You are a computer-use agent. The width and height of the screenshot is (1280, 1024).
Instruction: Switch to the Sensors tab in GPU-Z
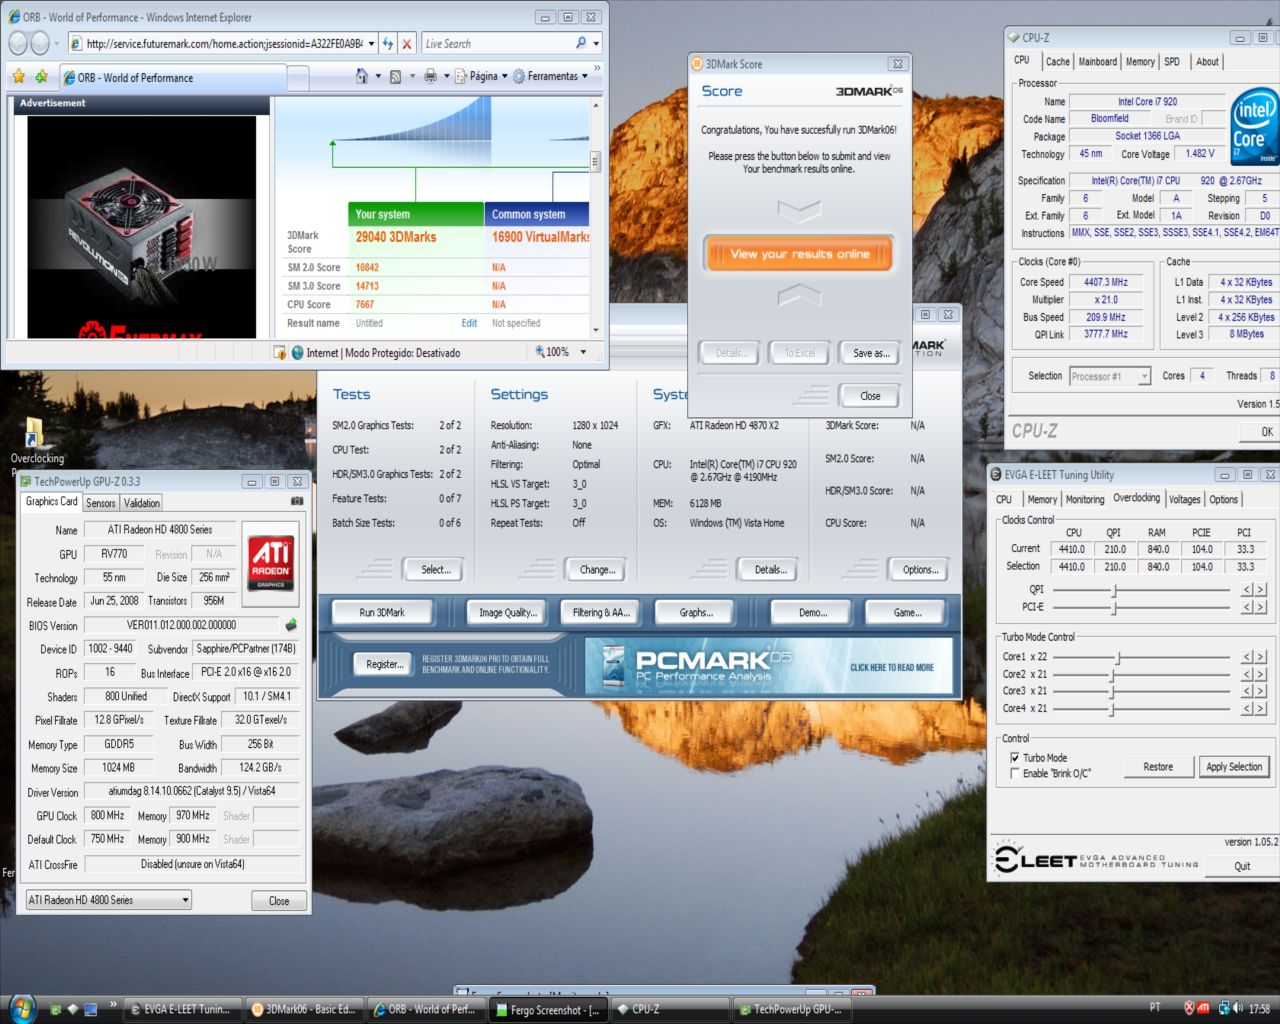click(101, 503)
